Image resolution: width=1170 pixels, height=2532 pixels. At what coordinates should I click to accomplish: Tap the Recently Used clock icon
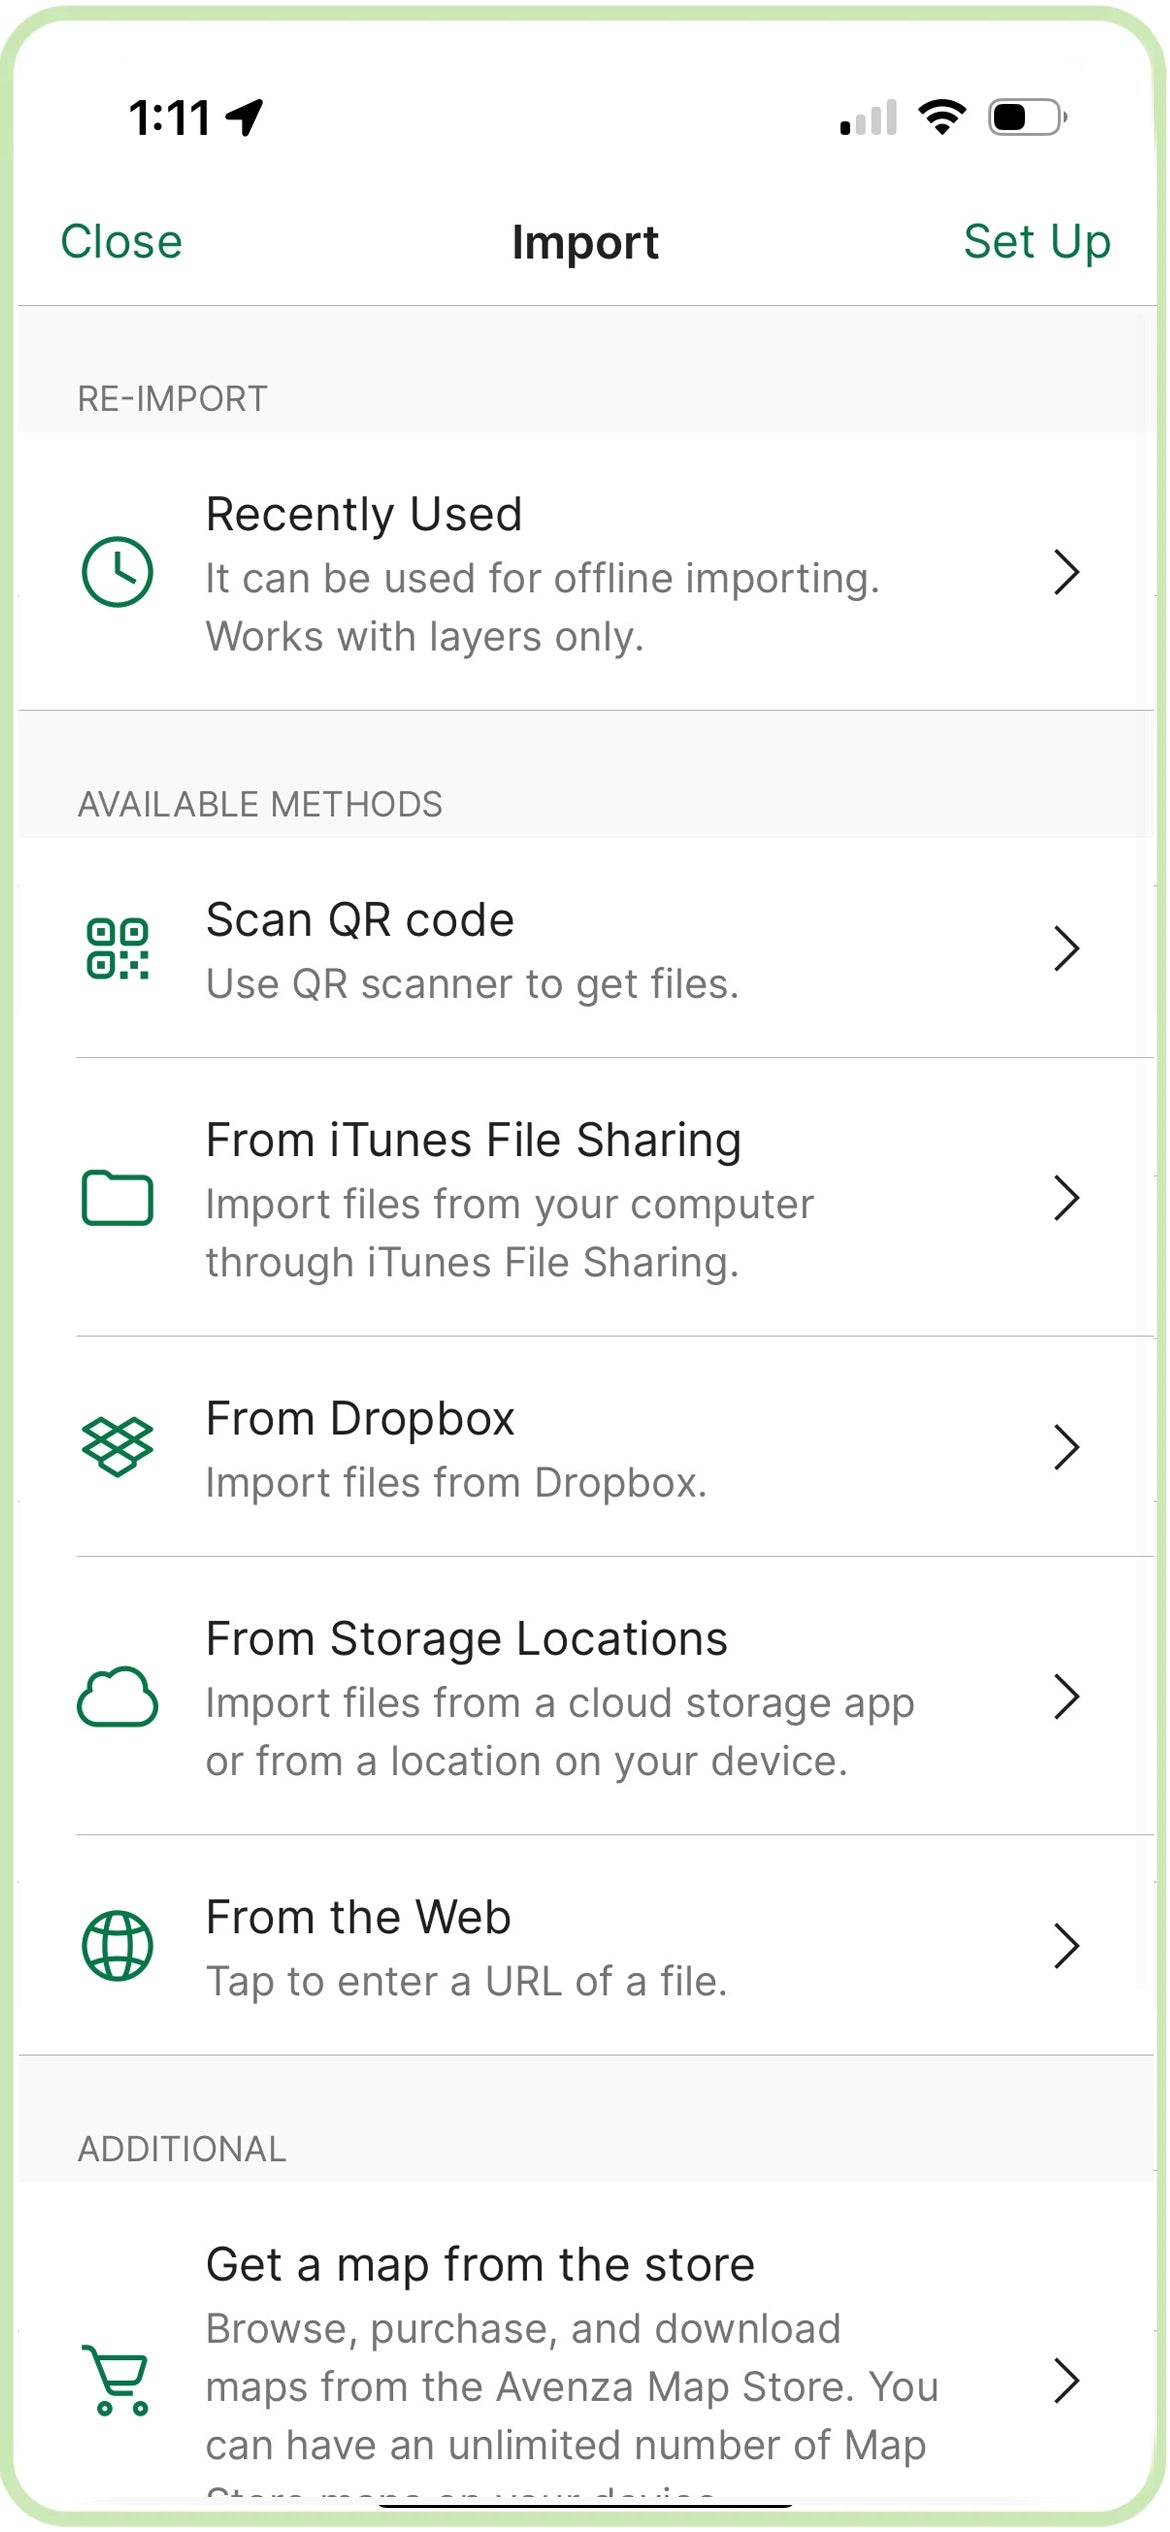click(x=117, y=572)
